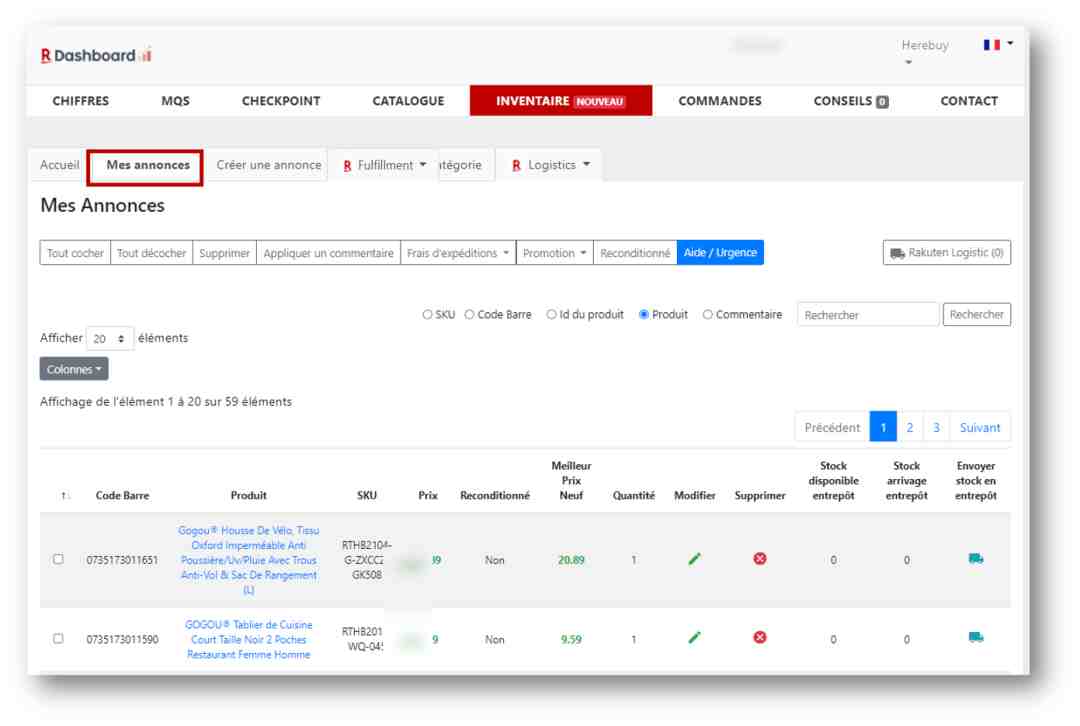The width and height of the screenshot is (1080, 726).
Task: Focus the Rechercher search input field
Action: [x=868, y=315]
